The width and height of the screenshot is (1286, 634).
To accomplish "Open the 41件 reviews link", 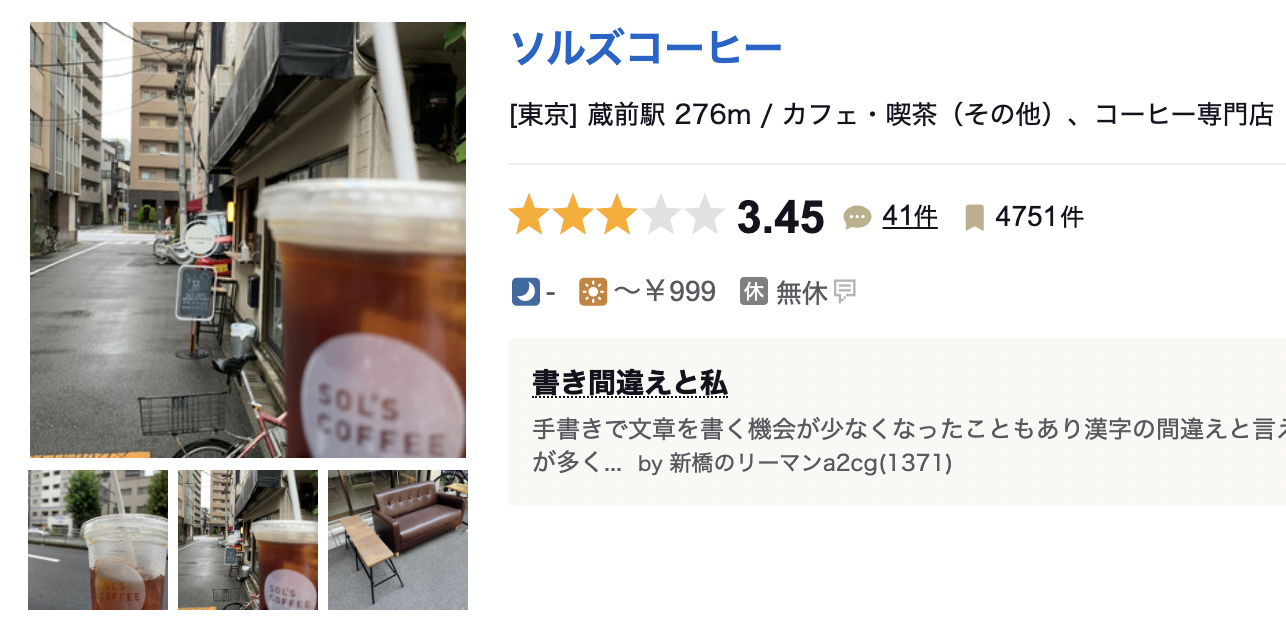I will (x=909, y=216).
